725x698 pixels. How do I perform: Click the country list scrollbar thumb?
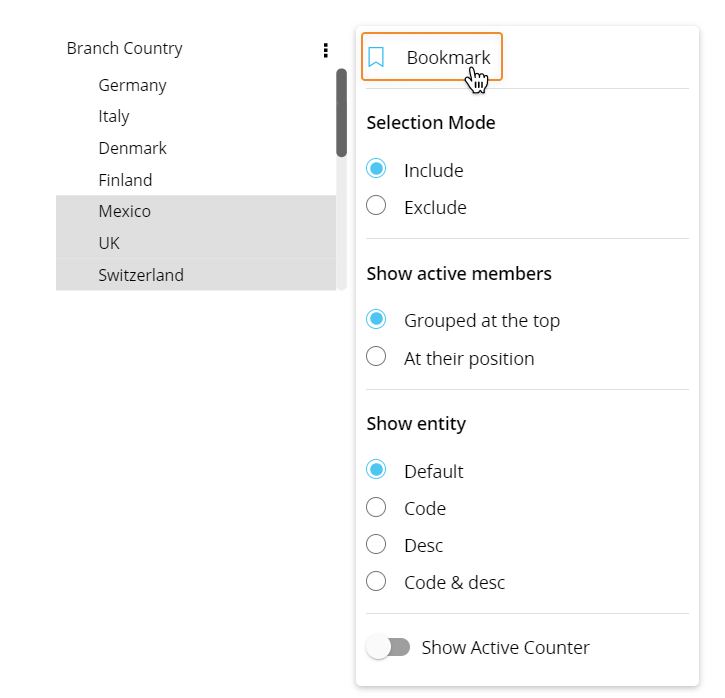pyautogui.click(x=341, y=112)
